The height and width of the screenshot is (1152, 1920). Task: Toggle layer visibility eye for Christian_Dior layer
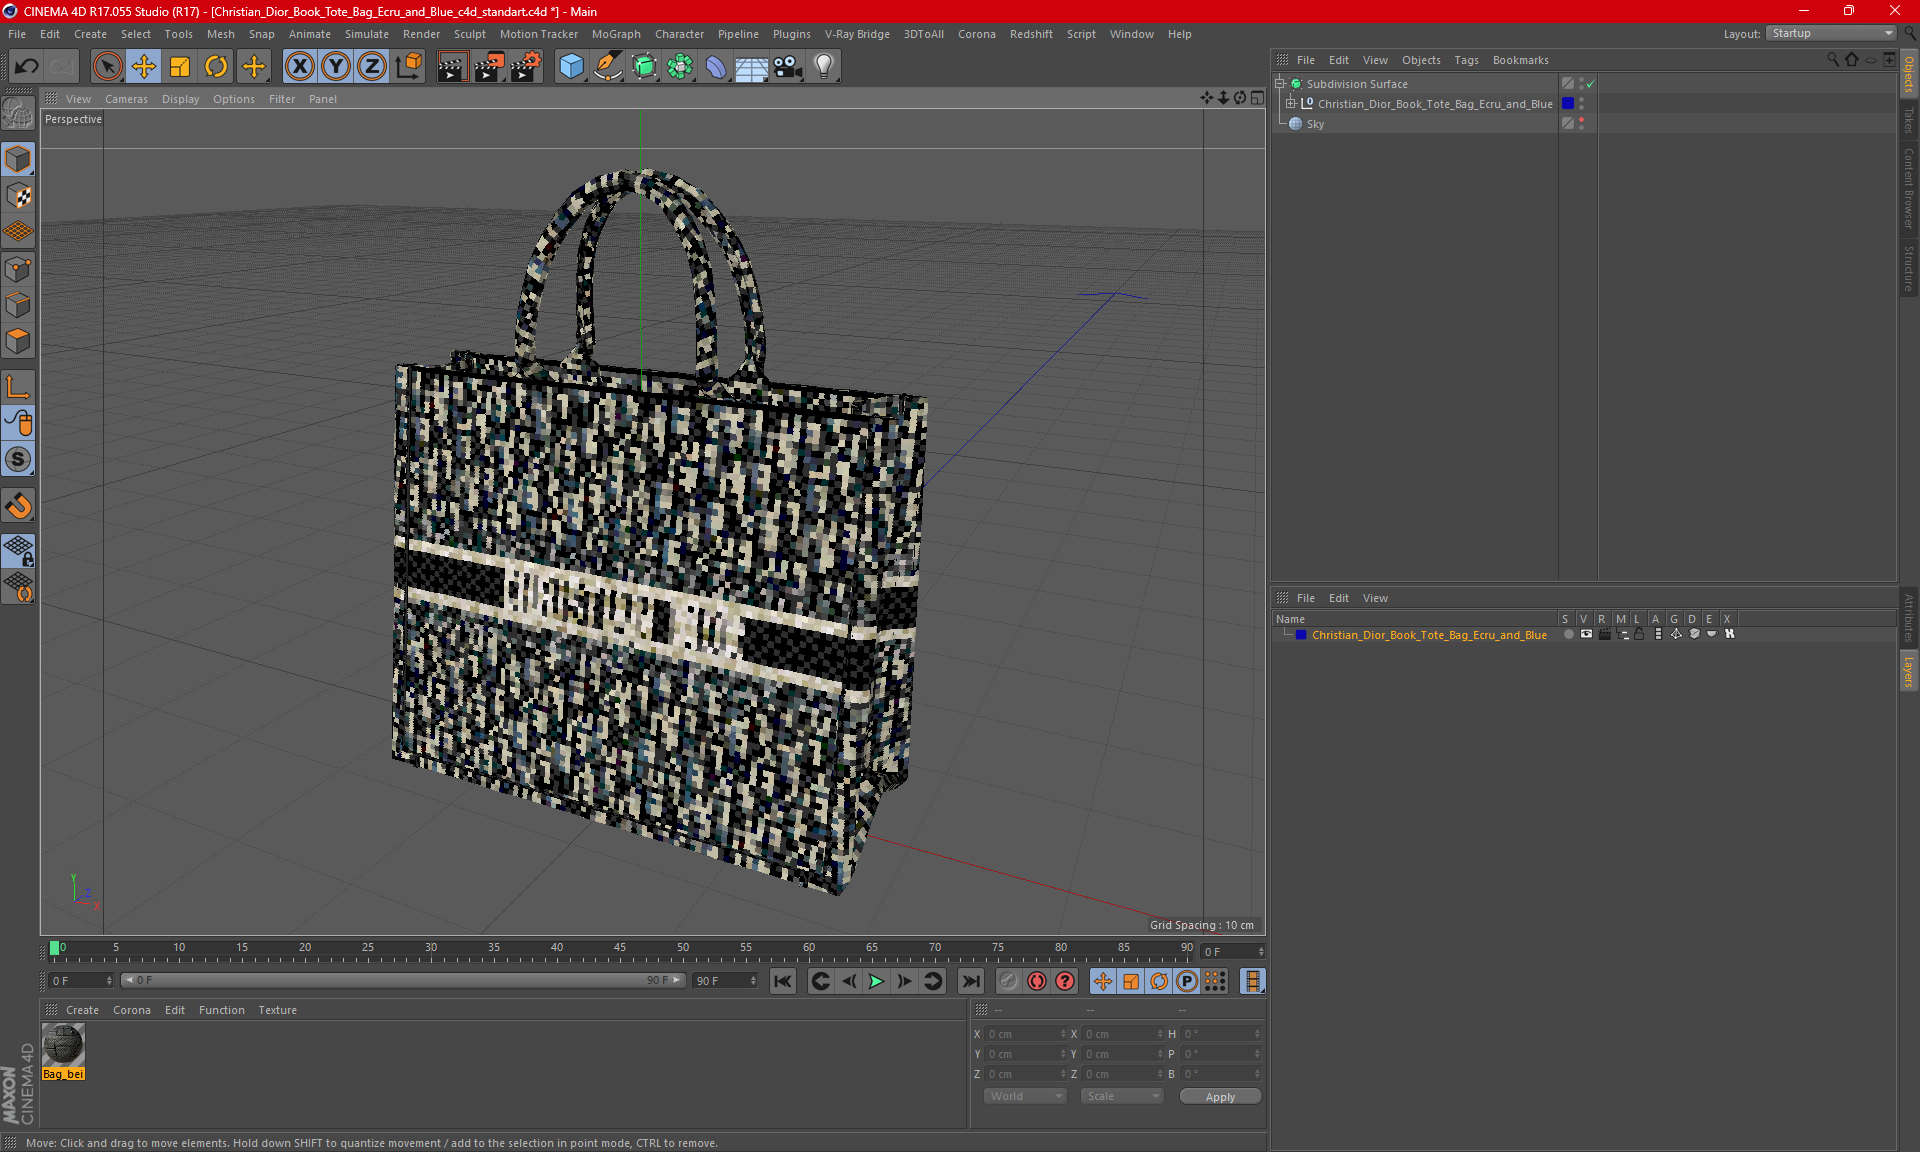[1586, 634]
